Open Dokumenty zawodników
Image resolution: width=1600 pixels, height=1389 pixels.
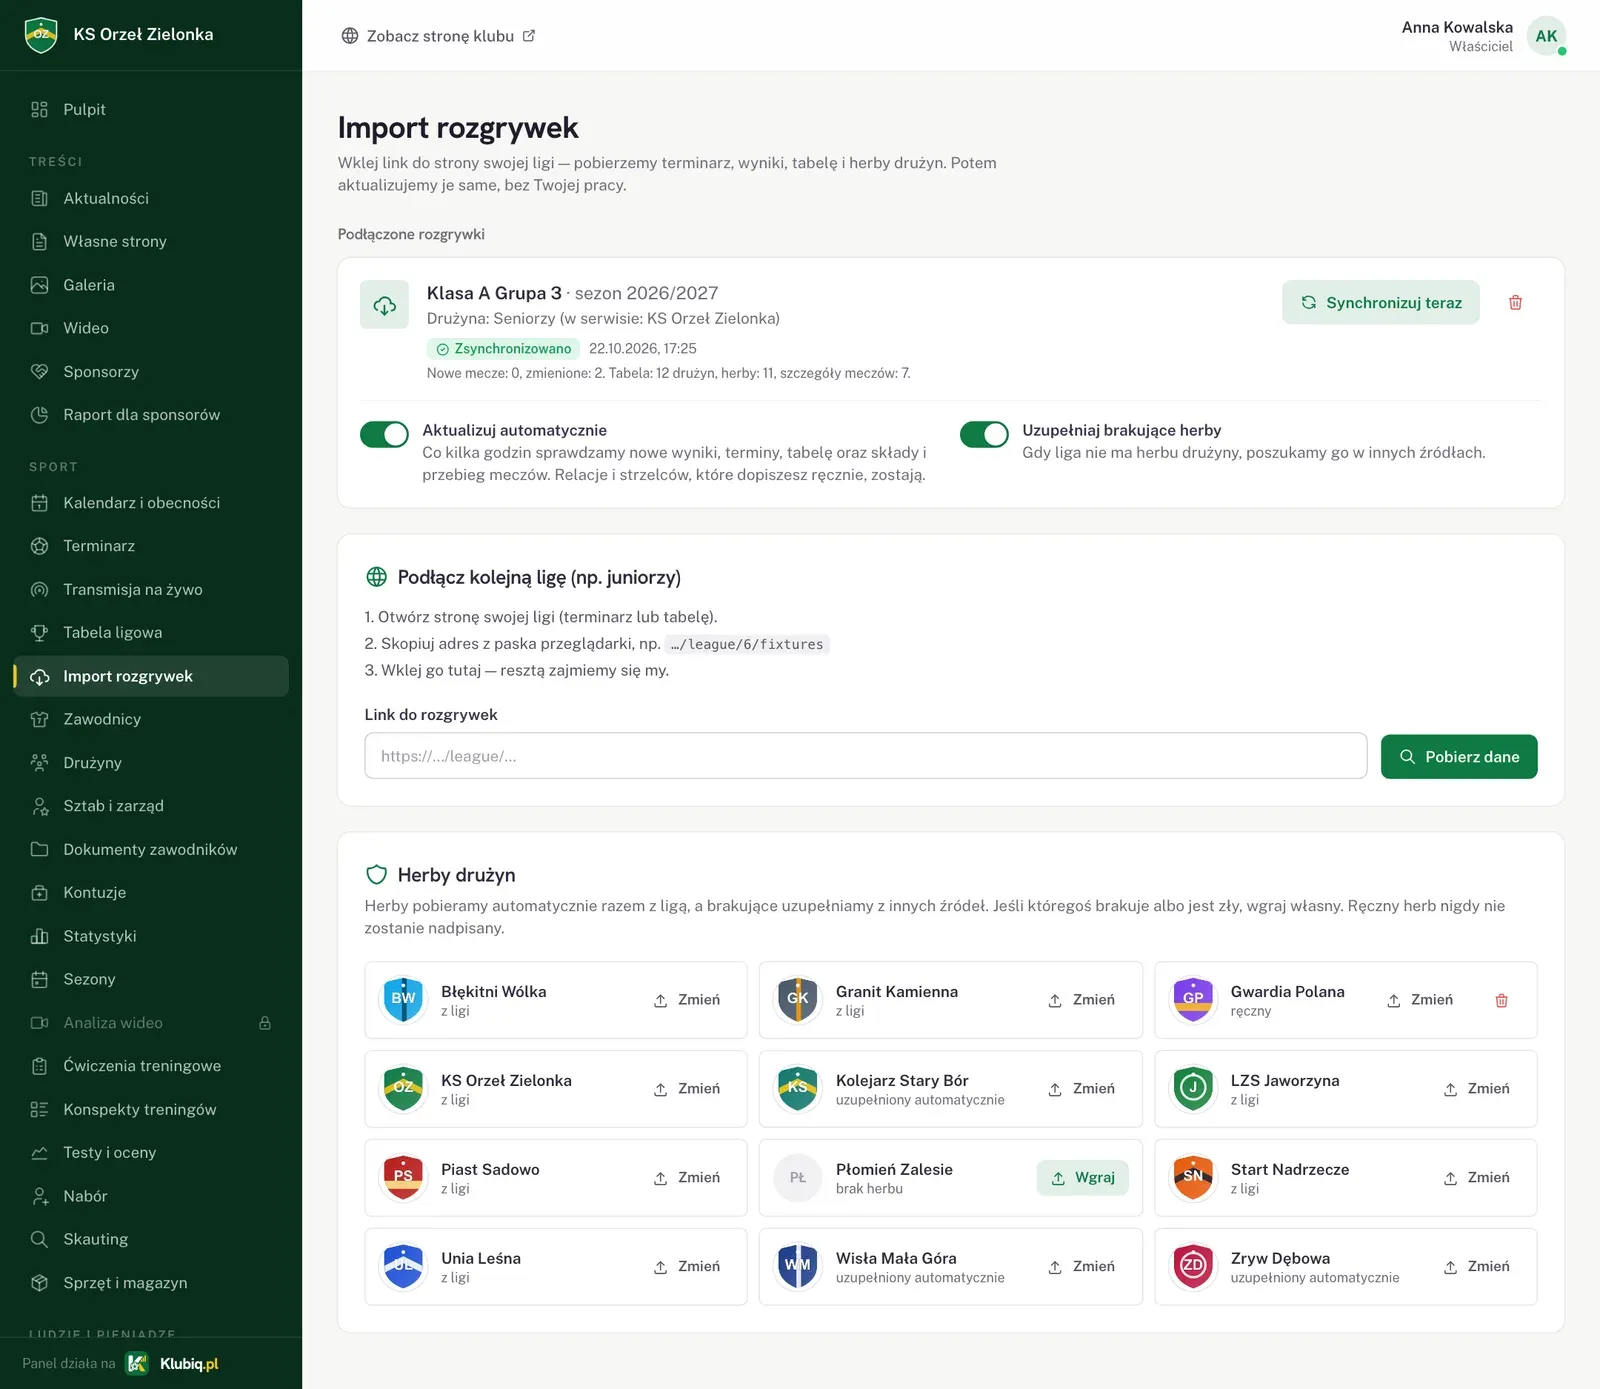pos(151,850)
